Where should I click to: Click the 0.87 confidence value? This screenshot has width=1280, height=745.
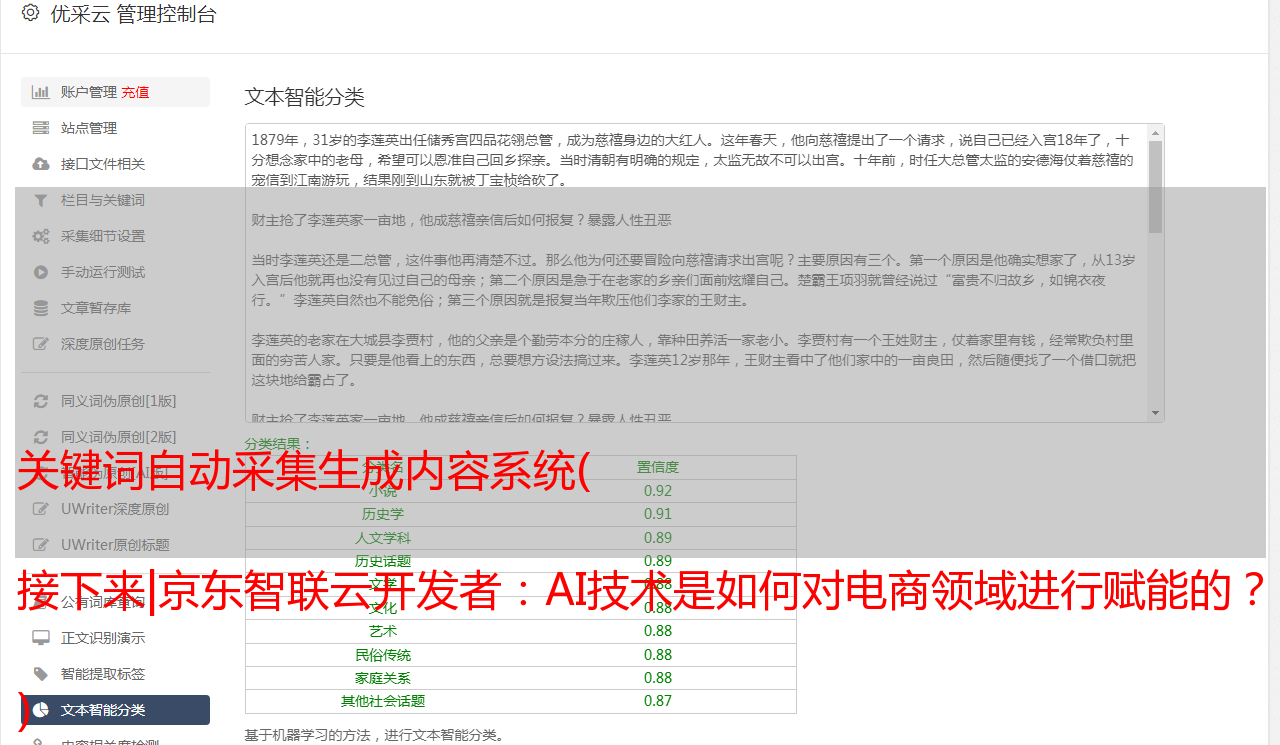click(658, 701)
